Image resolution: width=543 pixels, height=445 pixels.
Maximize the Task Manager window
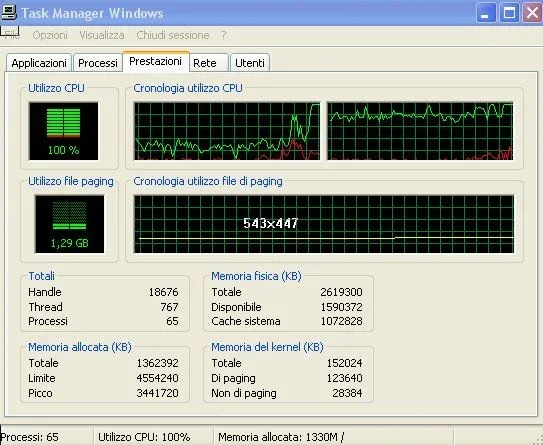click(509, 13)
